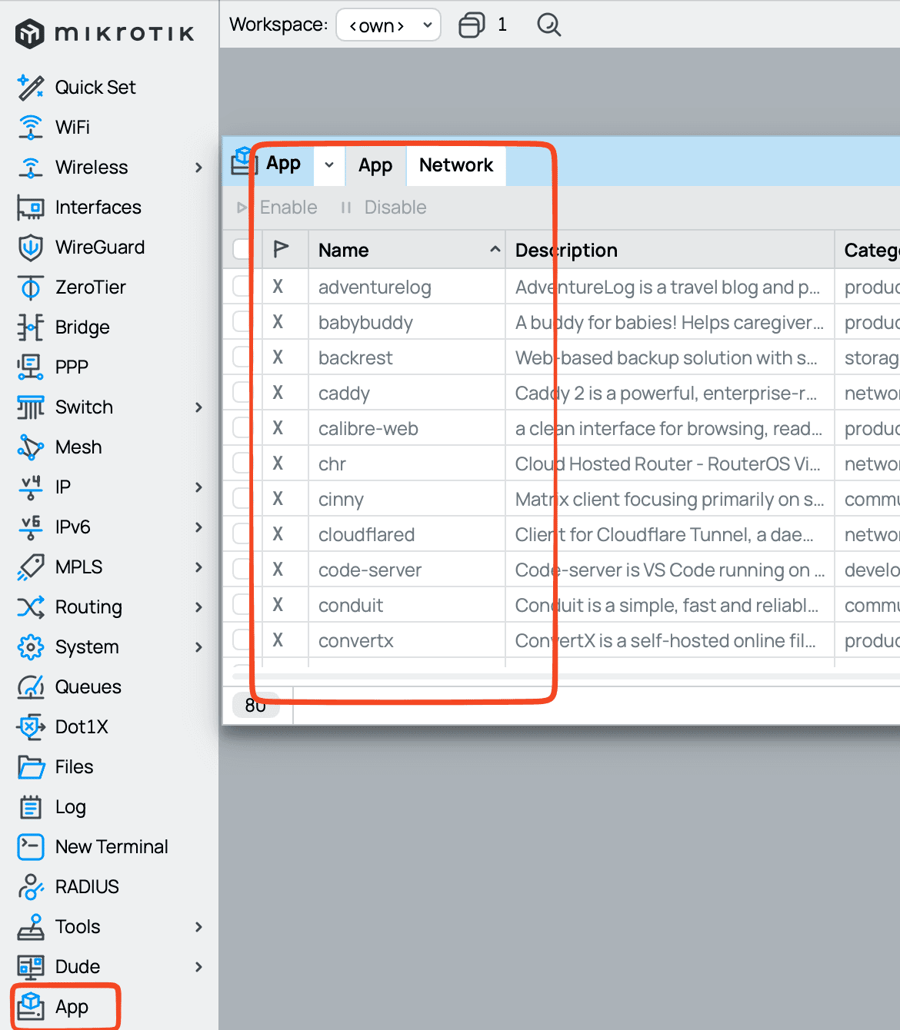Switch to the Network tab
The width and height of the screenshot is (900, 1030).
click(456, 166)
